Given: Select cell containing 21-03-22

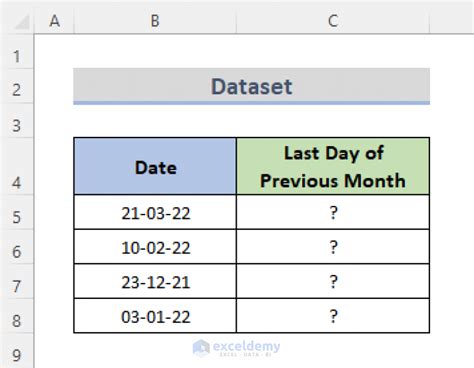Looking at the screenshot, I should coord(155,212).
